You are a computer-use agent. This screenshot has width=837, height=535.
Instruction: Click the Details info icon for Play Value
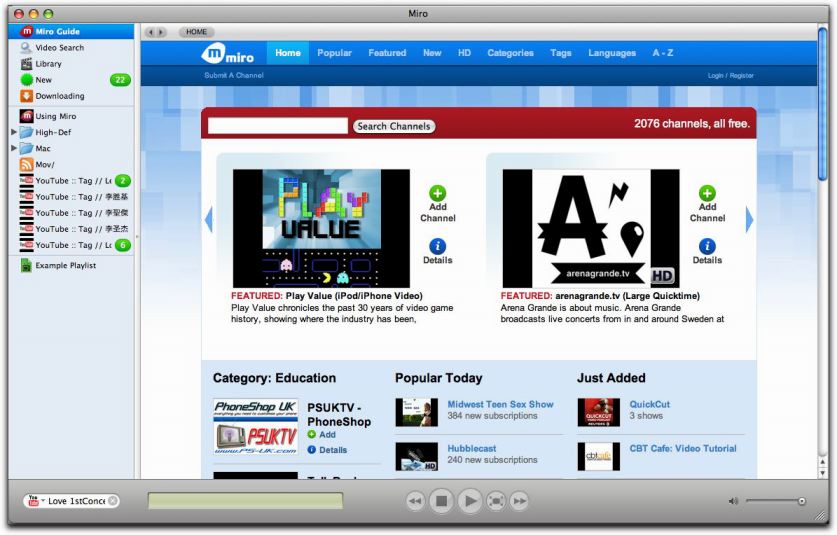click(x=437, y=246)
